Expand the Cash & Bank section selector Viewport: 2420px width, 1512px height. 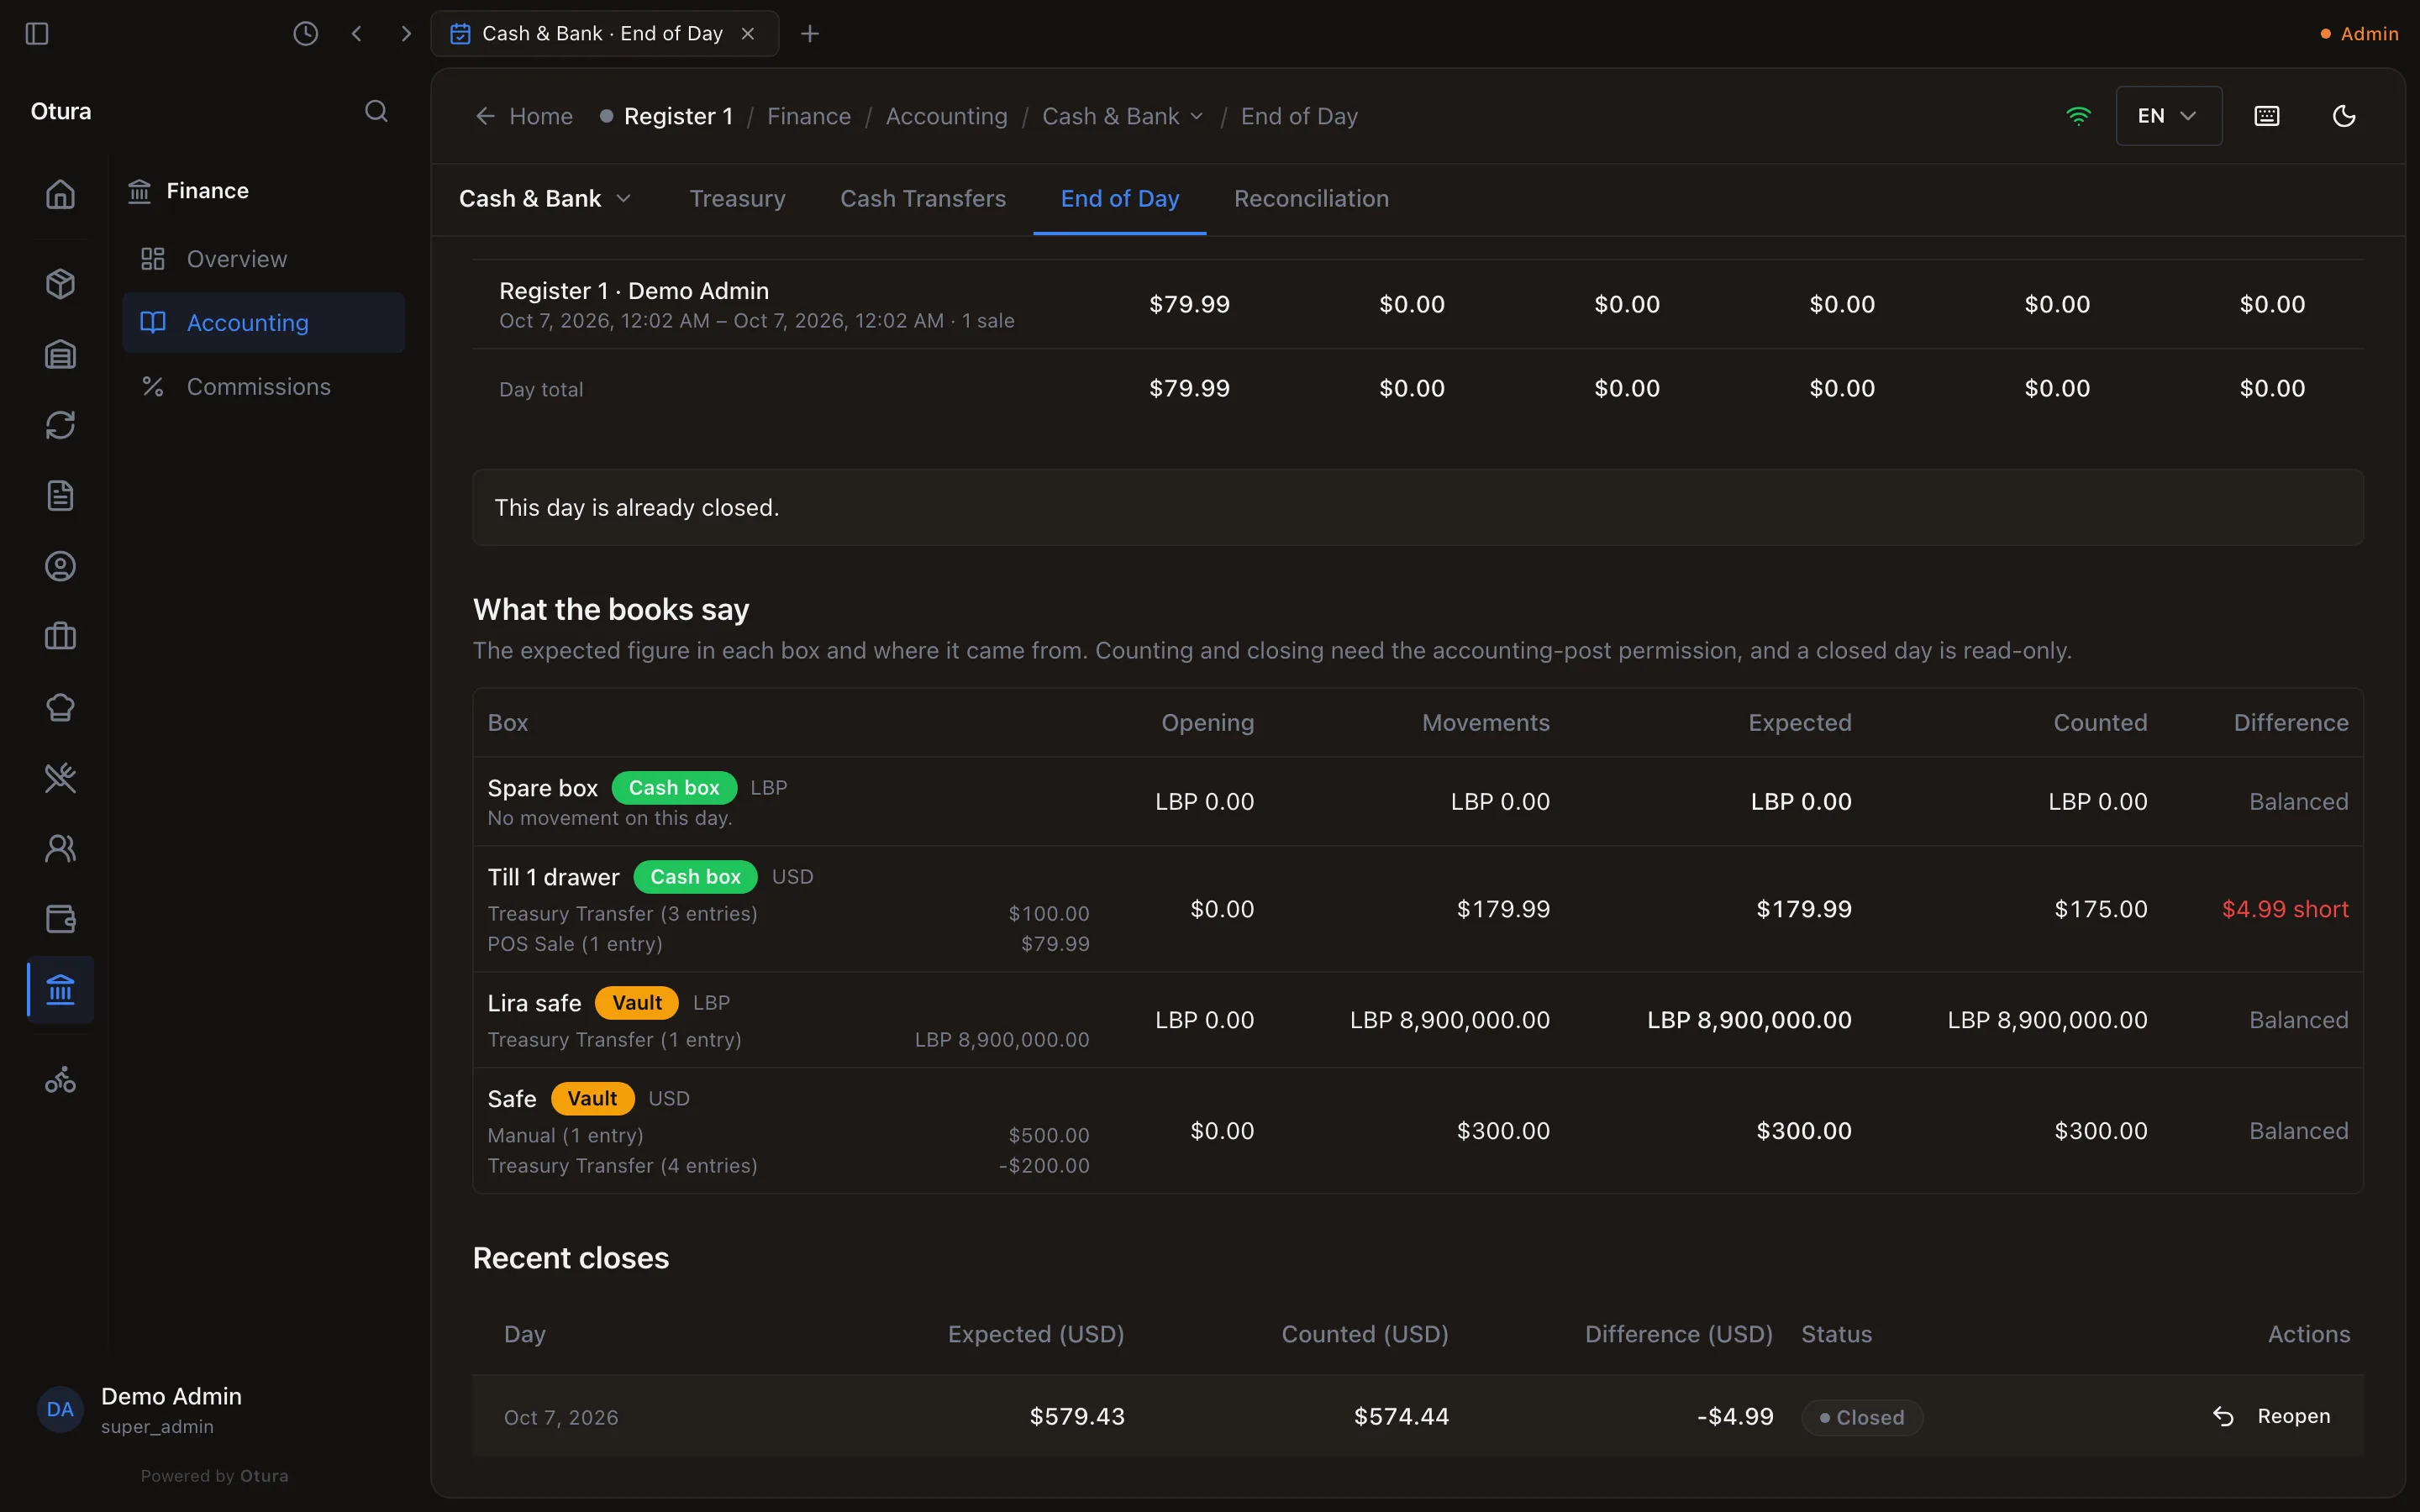click(545, 198)
